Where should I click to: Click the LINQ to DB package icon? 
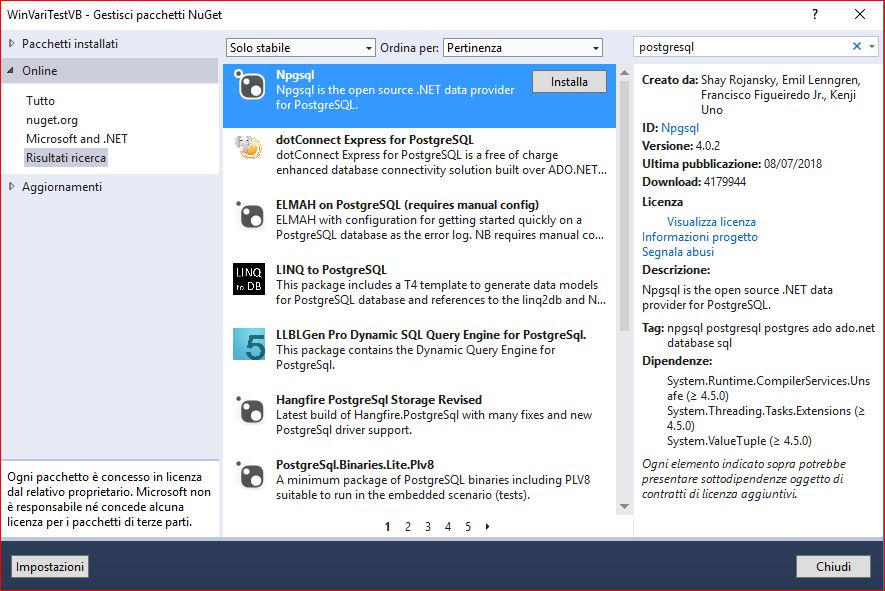pyautogui.click(x=249, y=279)
